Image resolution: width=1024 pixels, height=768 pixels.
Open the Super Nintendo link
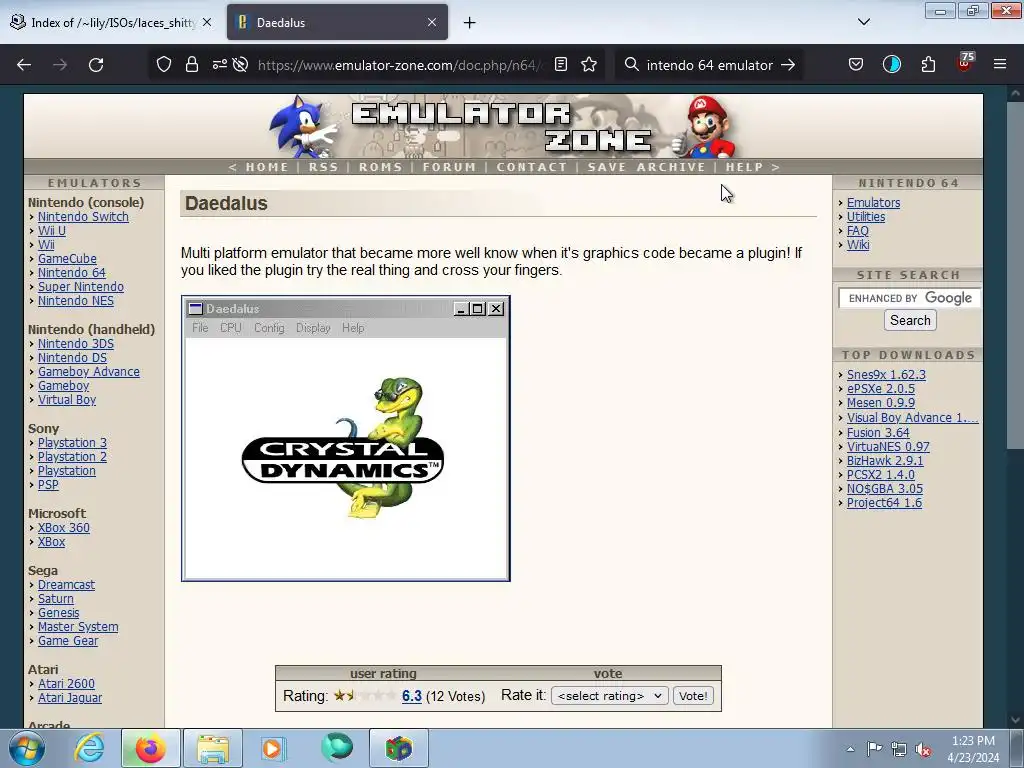(80, 287)
